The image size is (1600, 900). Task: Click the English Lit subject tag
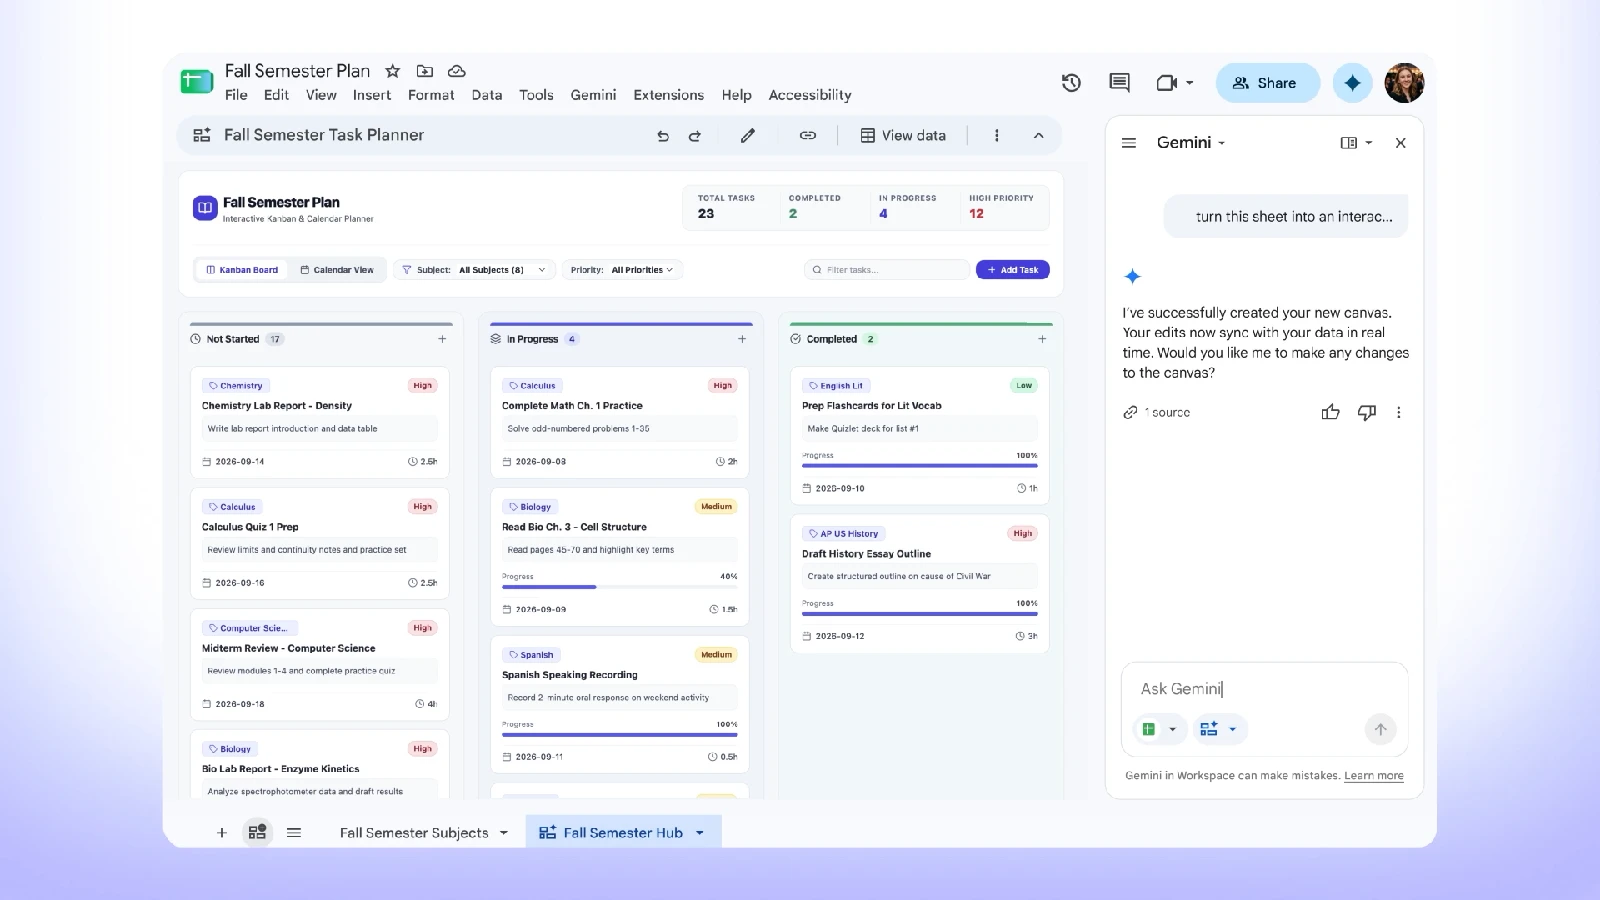tap(836, 385)
